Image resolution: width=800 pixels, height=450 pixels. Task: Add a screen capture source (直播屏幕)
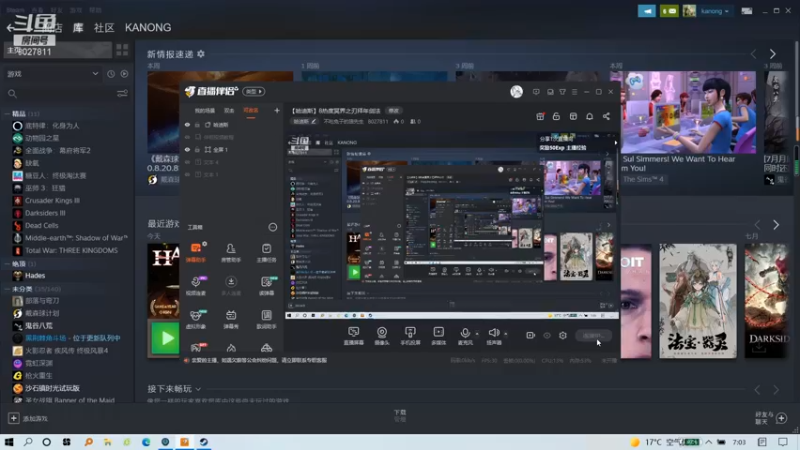[x=354, y=336]
